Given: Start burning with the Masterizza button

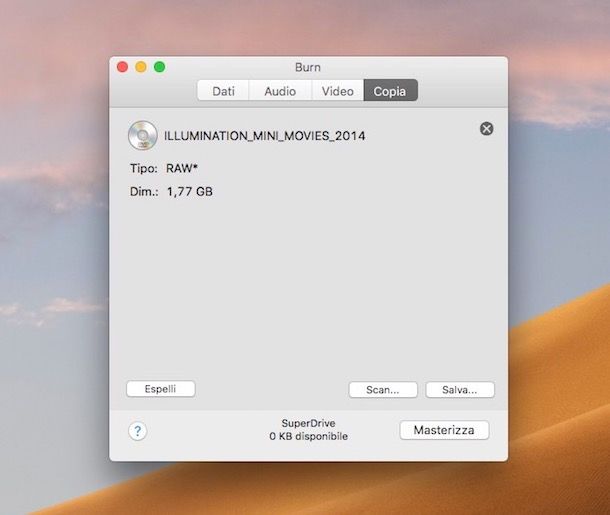Looking at the screenshot, I should pos(444,430).
